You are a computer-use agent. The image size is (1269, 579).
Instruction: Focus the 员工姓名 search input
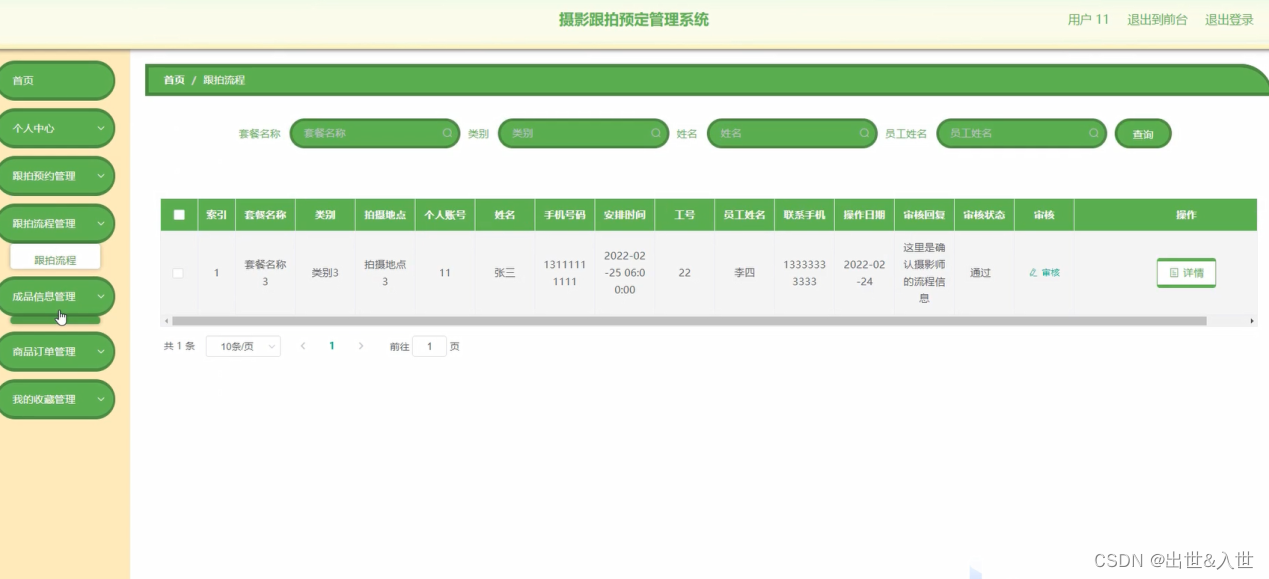pos(1021,133)
